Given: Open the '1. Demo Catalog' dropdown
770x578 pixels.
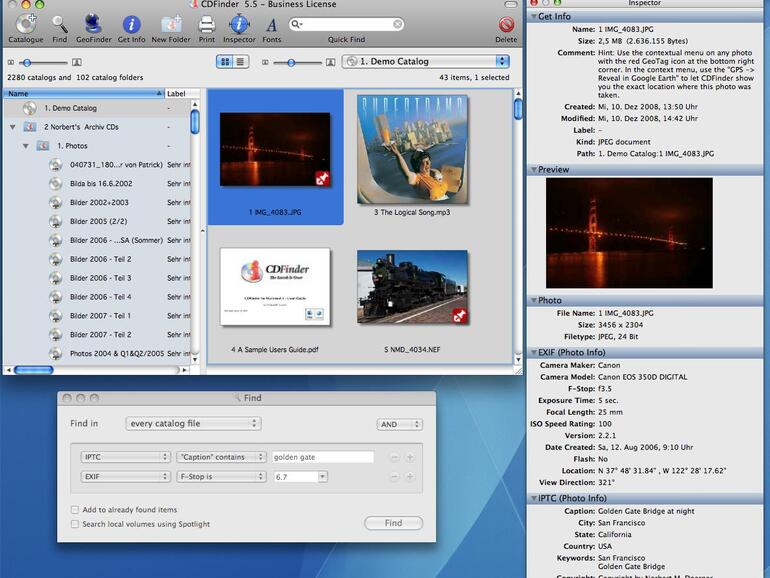Looking at the screenshot, I should tap(425, 62).
